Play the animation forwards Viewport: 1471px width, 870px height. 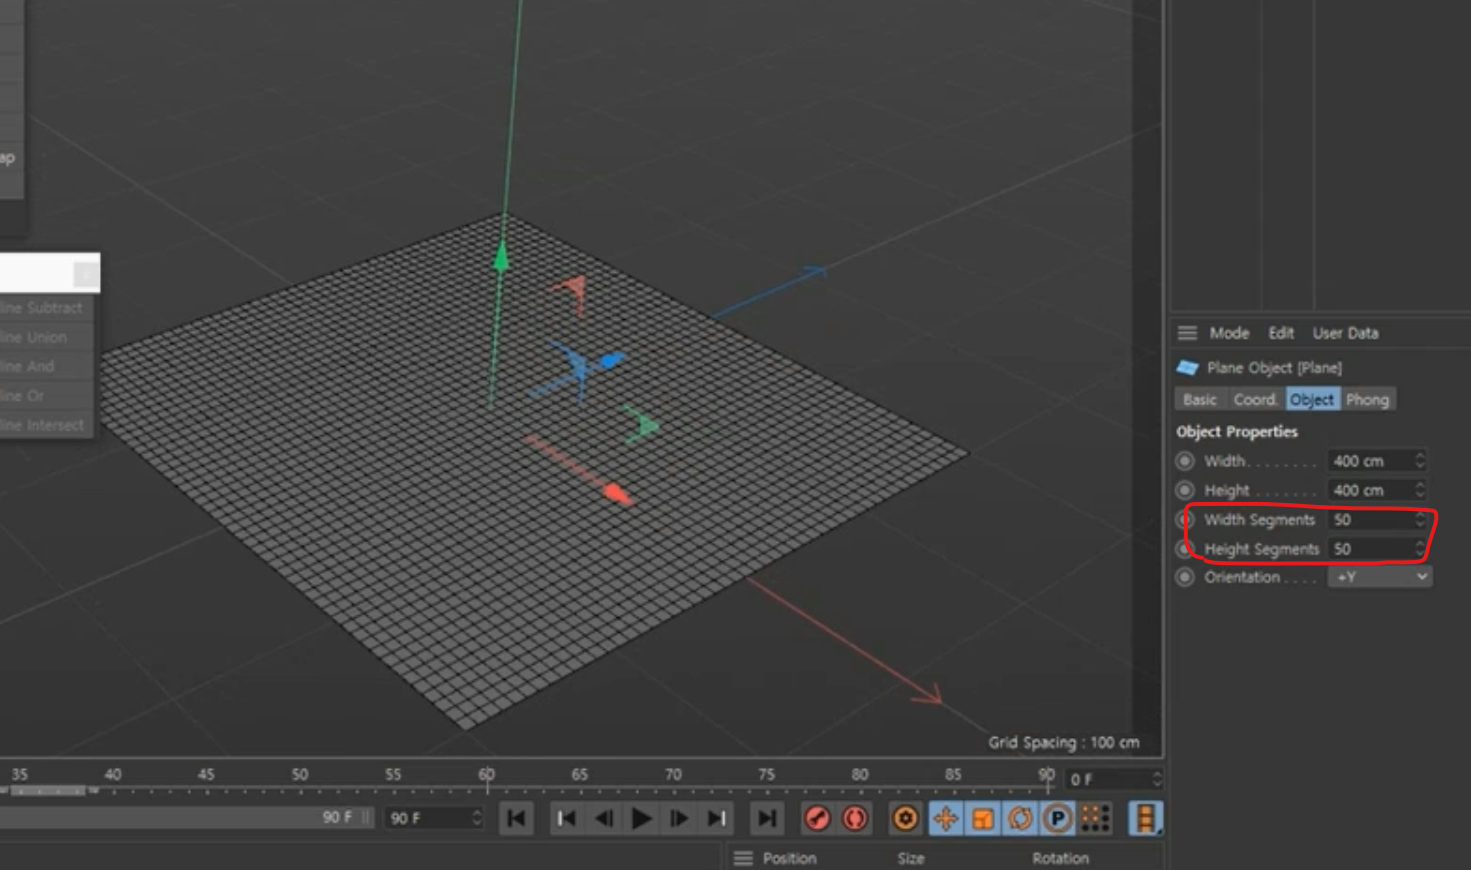[641, 818]
